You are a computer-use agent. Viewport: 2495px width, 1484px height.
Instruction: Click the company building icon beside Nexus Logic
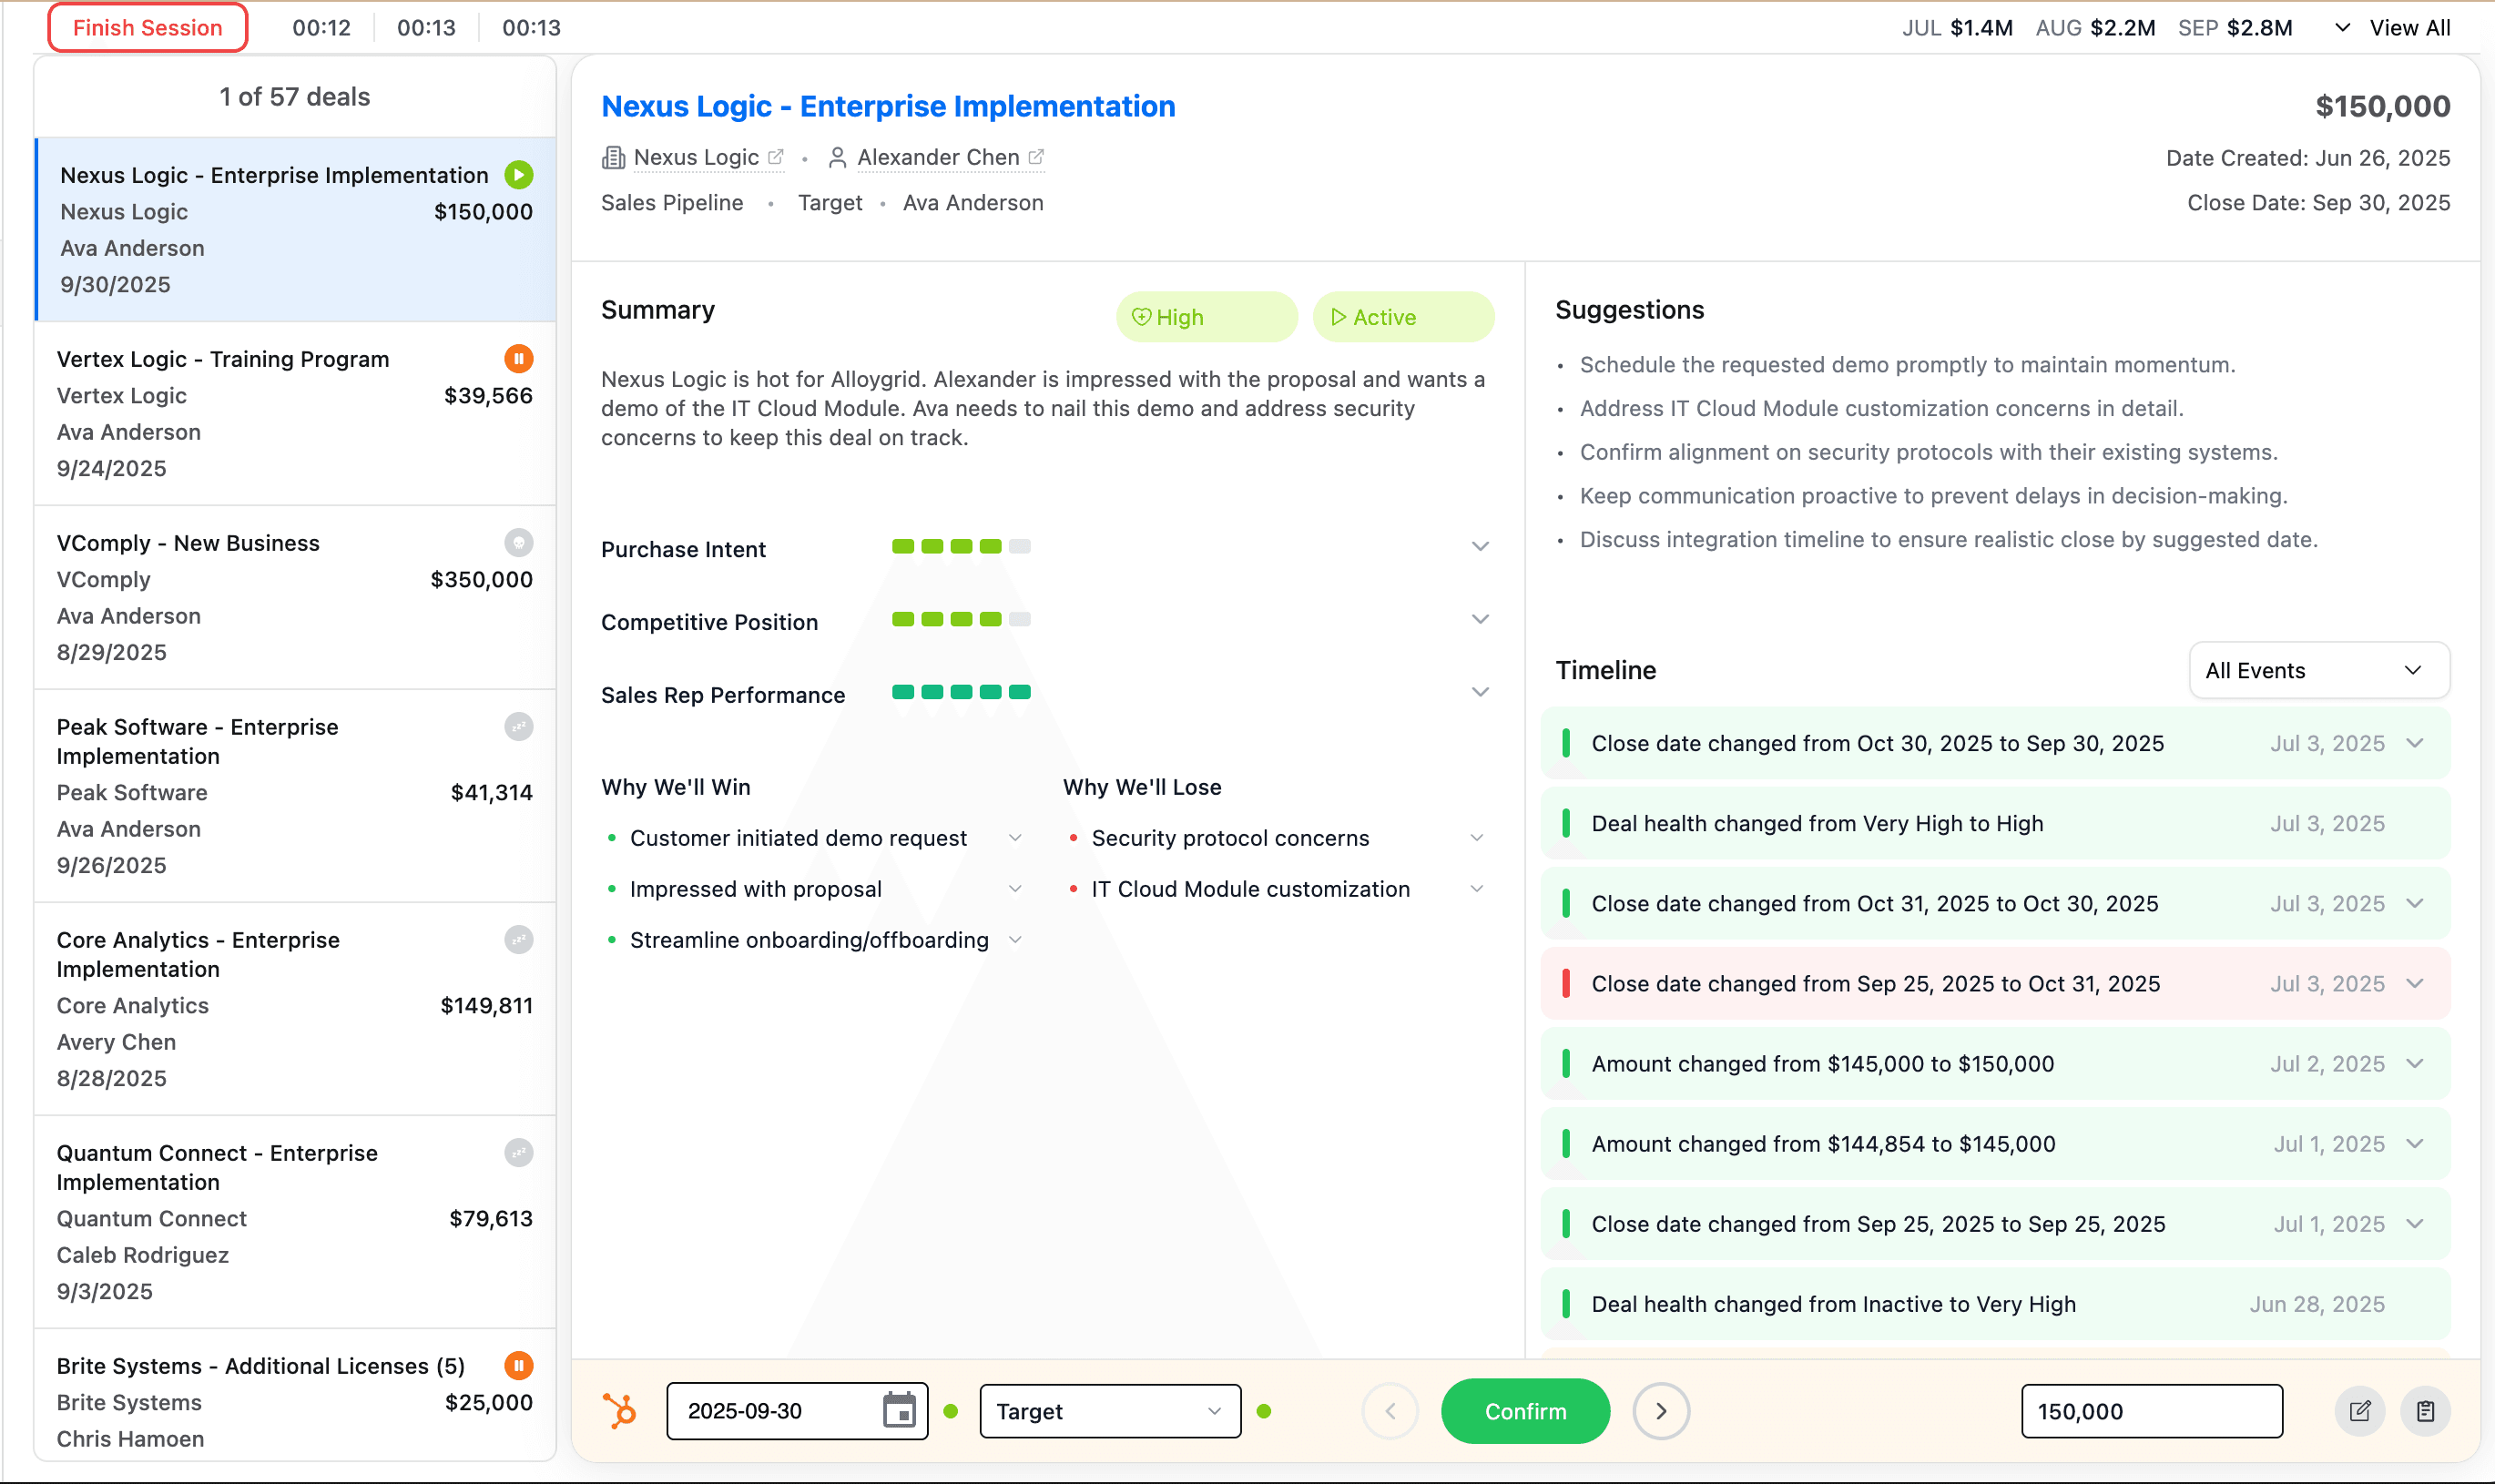613,158
